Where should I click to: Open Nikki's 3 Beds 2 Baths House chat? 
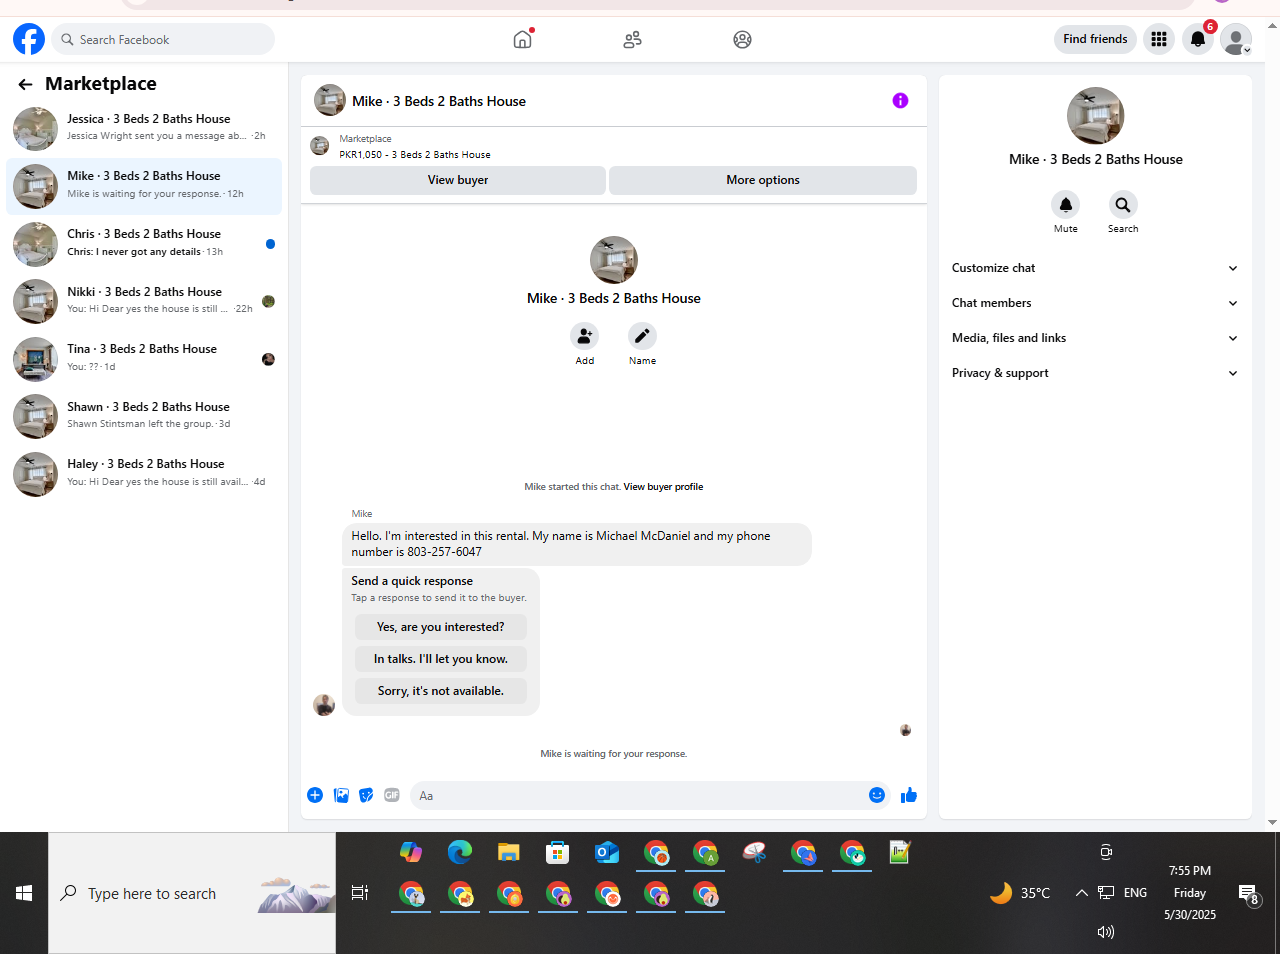[x=144, y=302]
